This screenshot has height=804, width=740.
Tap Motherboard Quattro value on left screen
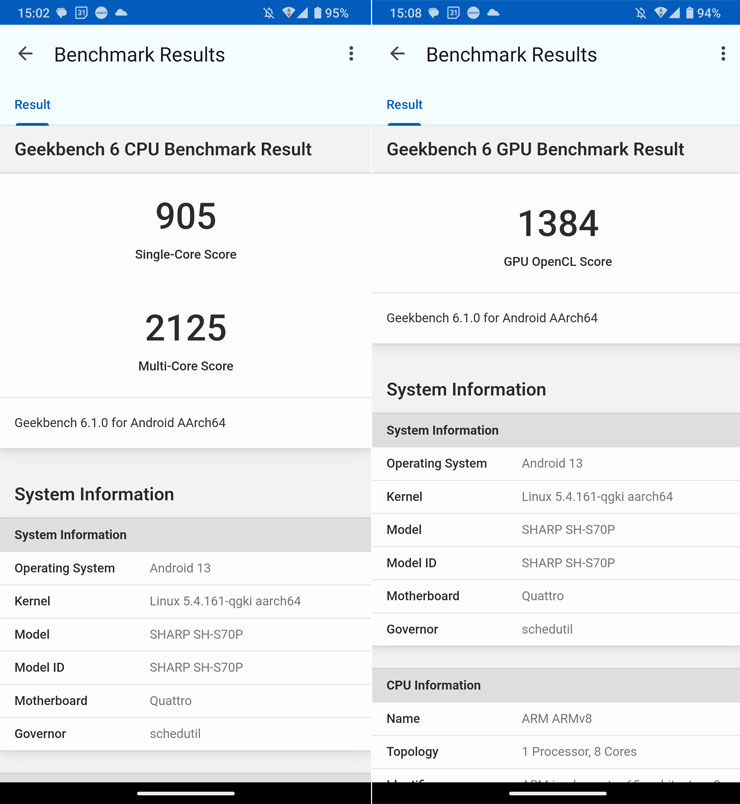(x=171, y=700)
